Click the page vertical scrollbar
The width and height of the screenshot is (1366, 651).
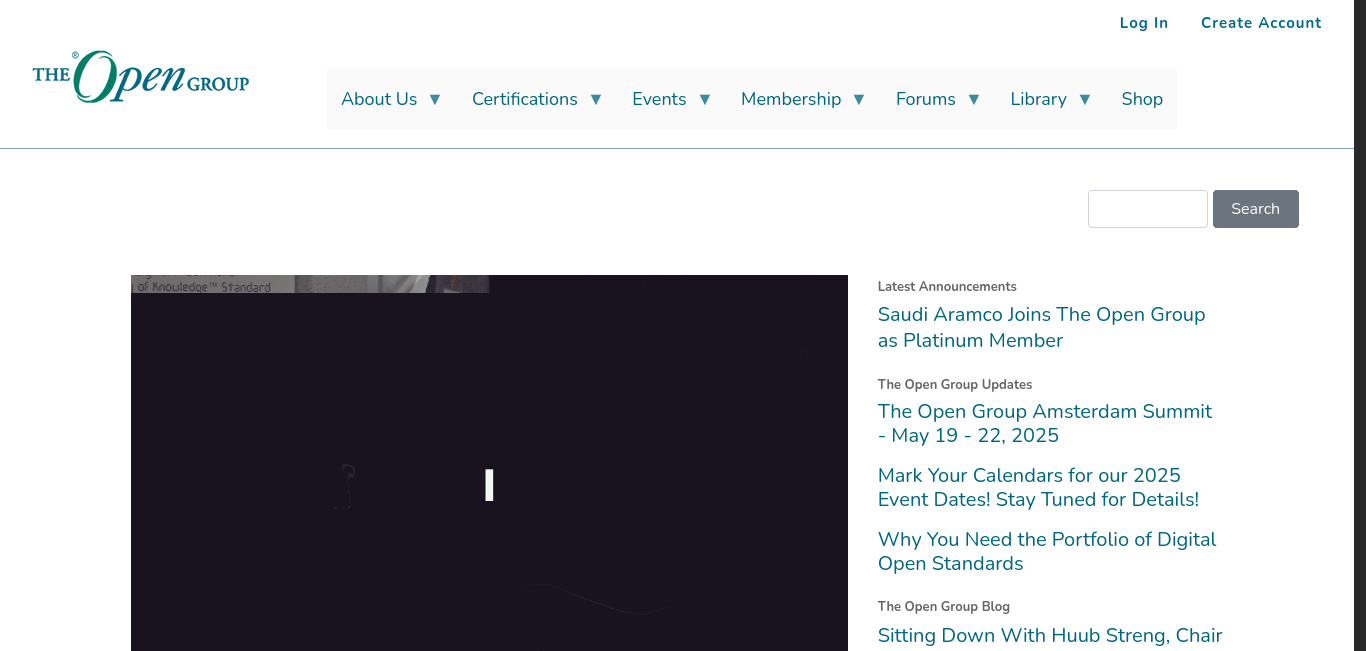(1360, 325)
